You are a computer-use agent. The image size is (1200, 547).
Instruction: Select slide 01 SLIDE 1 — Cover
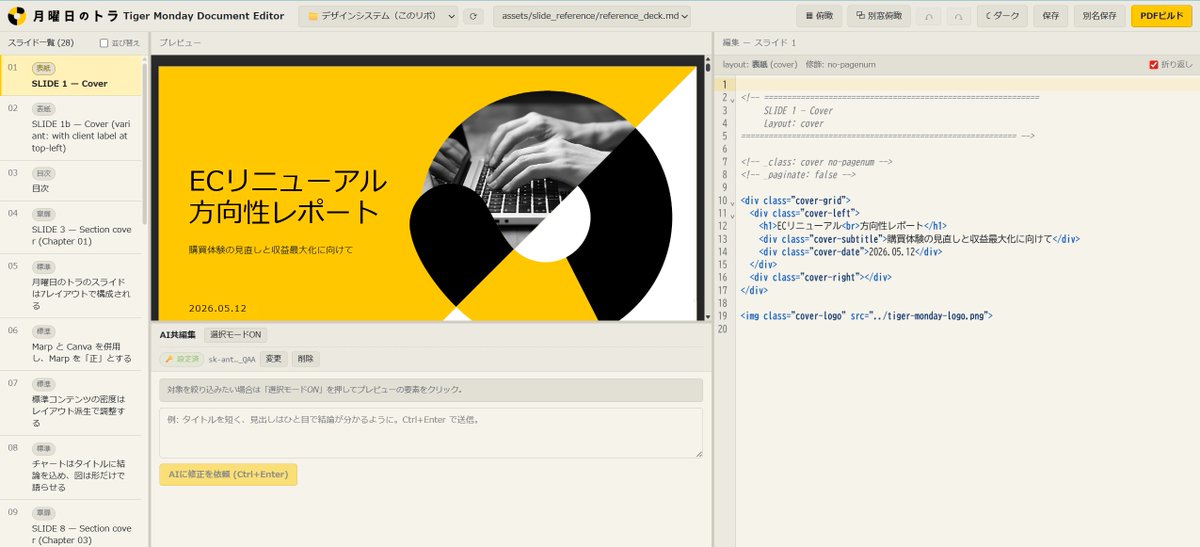(71, 76)
